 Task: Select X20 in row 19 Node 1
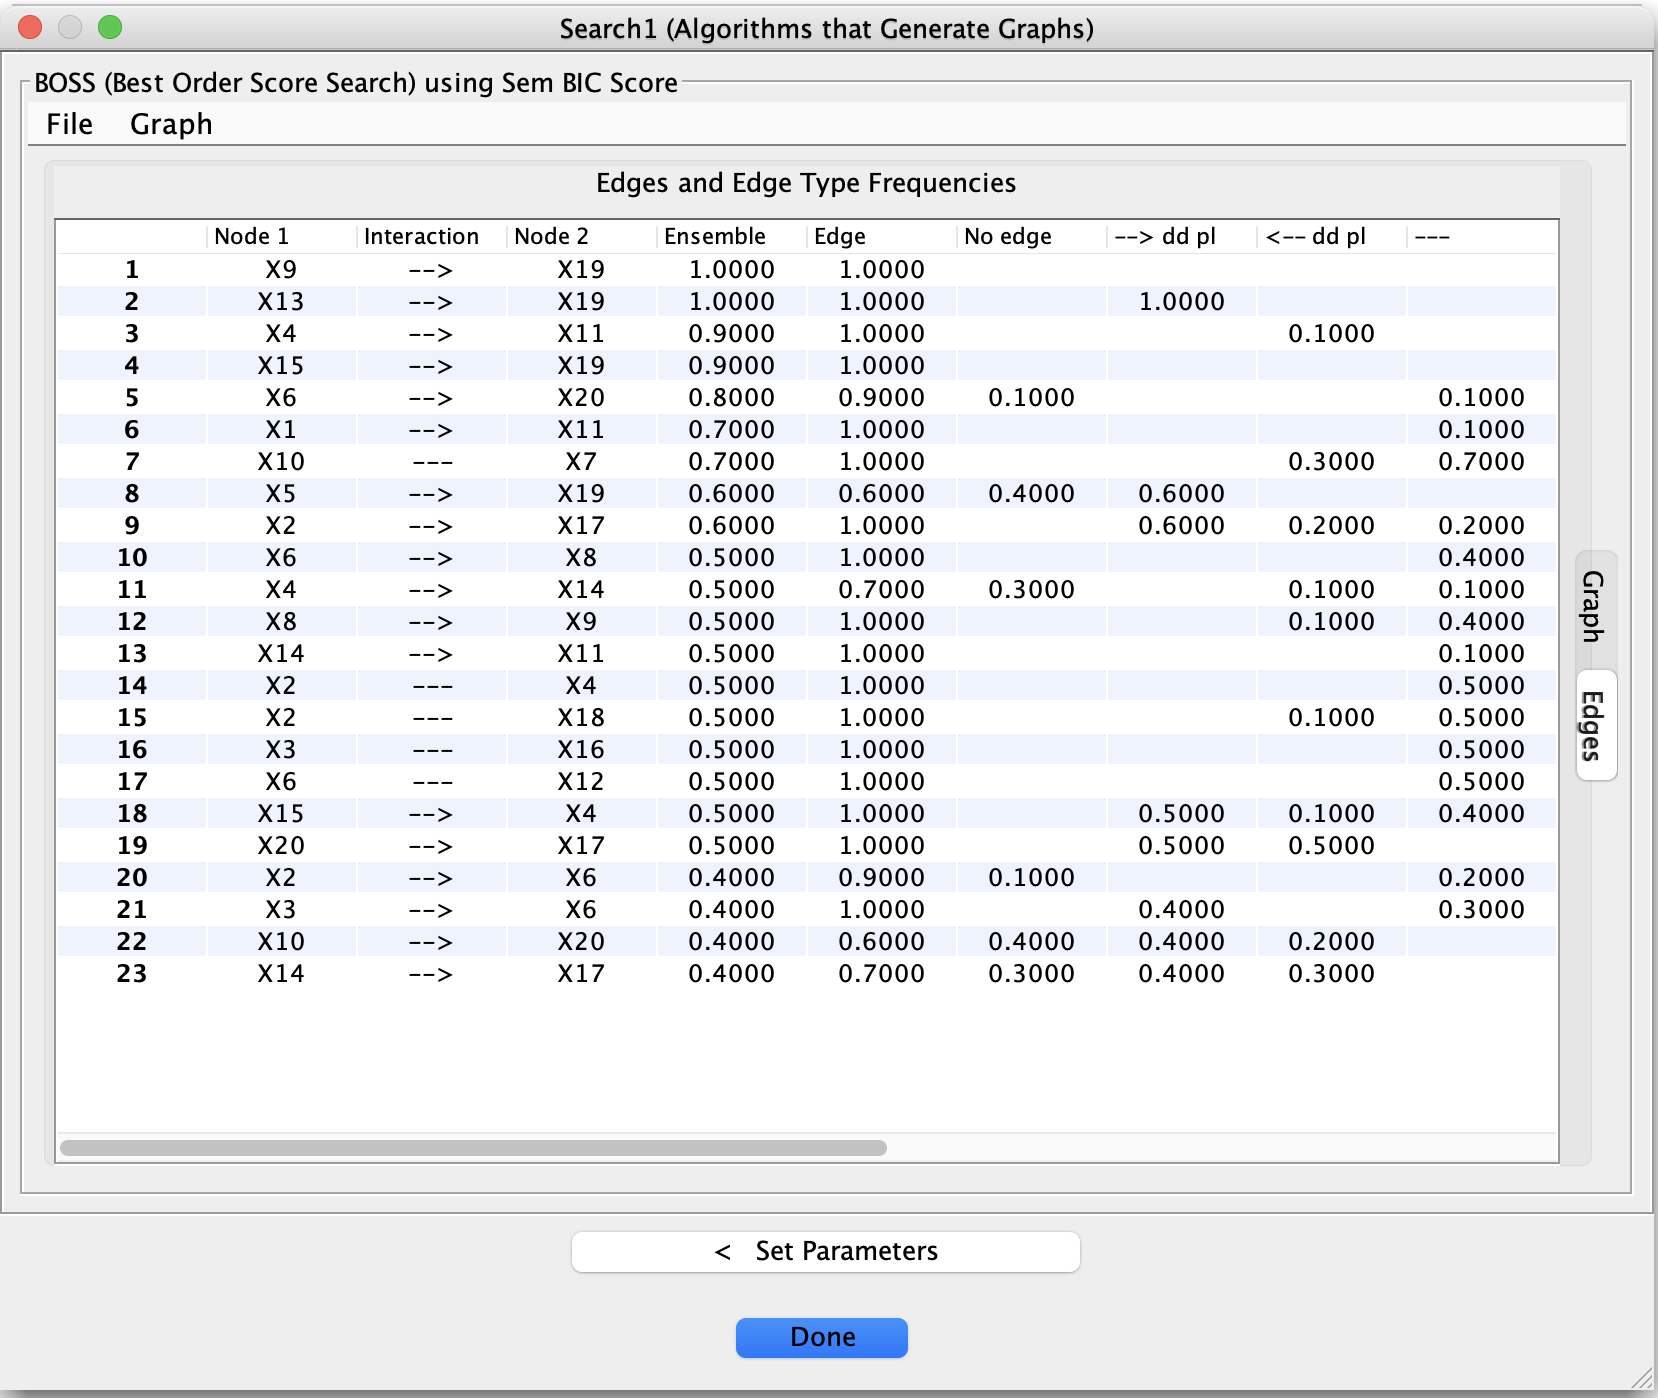281,845
